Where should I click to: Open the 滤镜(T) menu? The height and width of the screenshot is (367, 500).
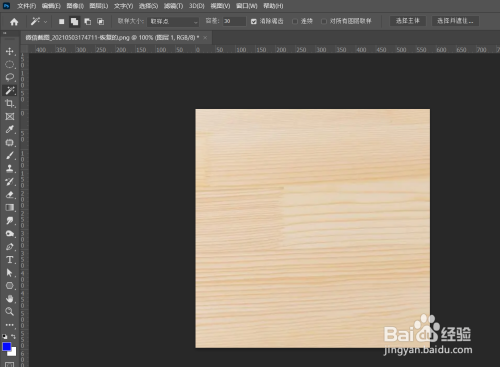(173, 6)
